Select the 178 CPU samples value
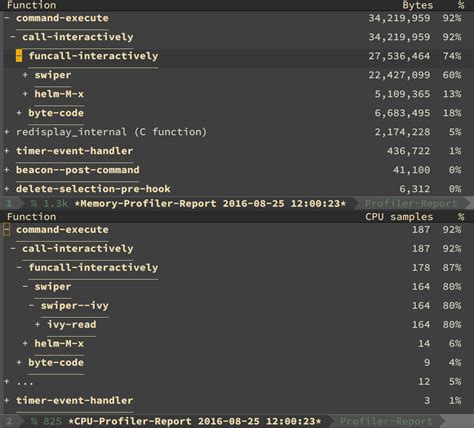The image size is (474, 428). pyautogui.click(x=421, y=268)
